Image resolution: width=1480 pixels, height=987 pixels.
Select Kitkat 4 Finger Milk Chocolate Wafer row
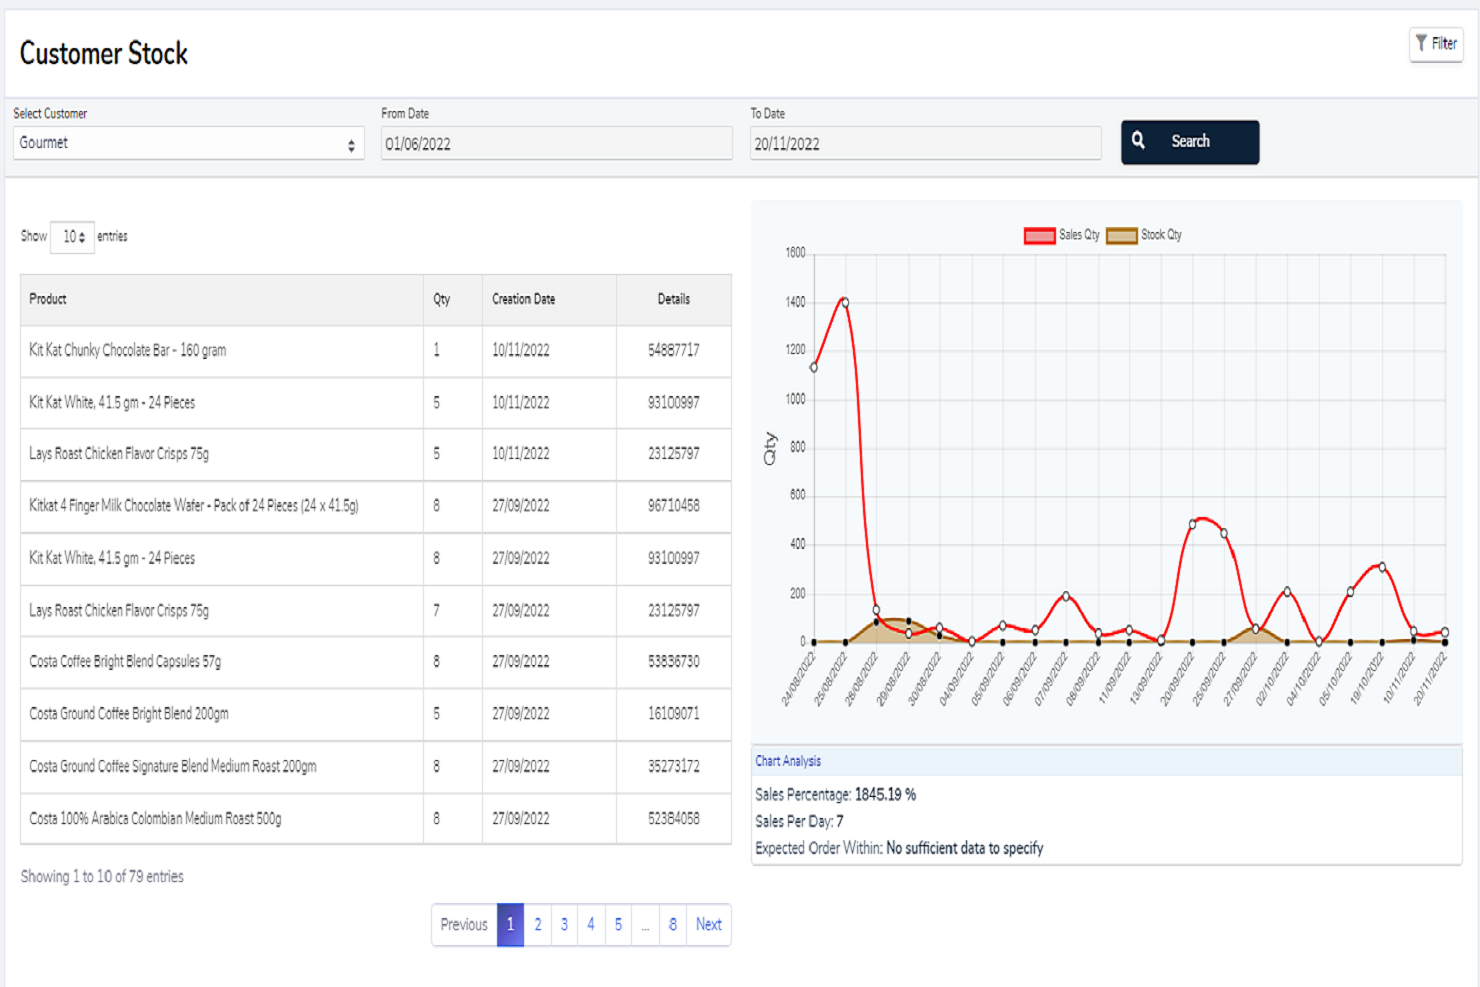coord(376,506)
